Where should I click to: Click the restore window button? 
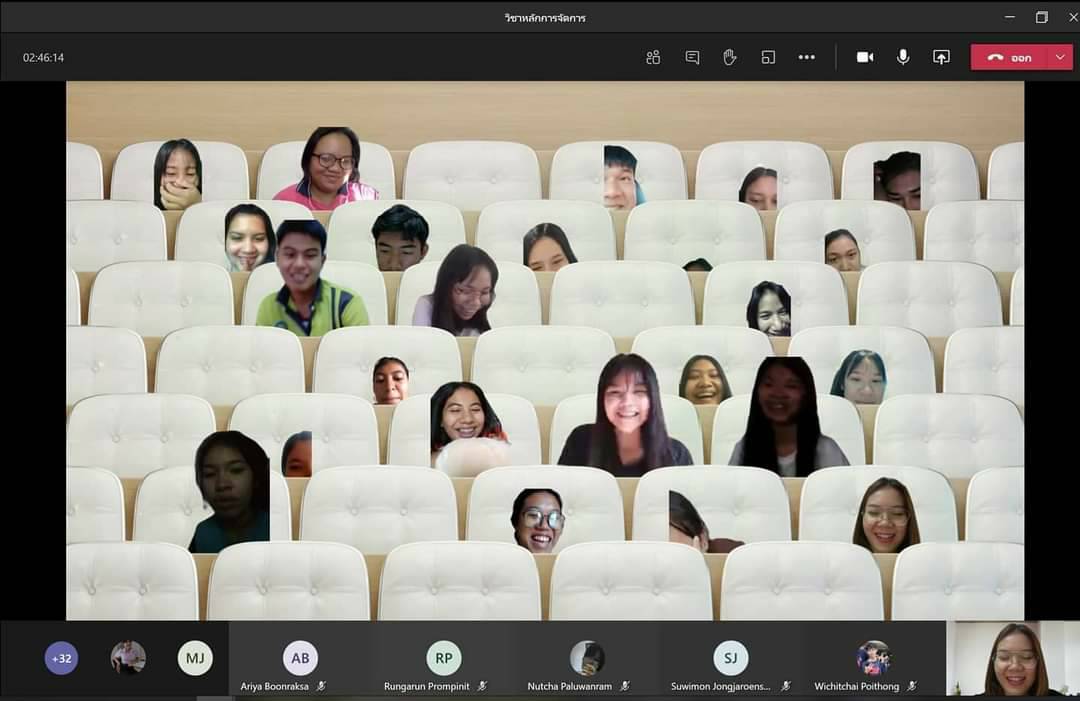[x=1041, y=17]
